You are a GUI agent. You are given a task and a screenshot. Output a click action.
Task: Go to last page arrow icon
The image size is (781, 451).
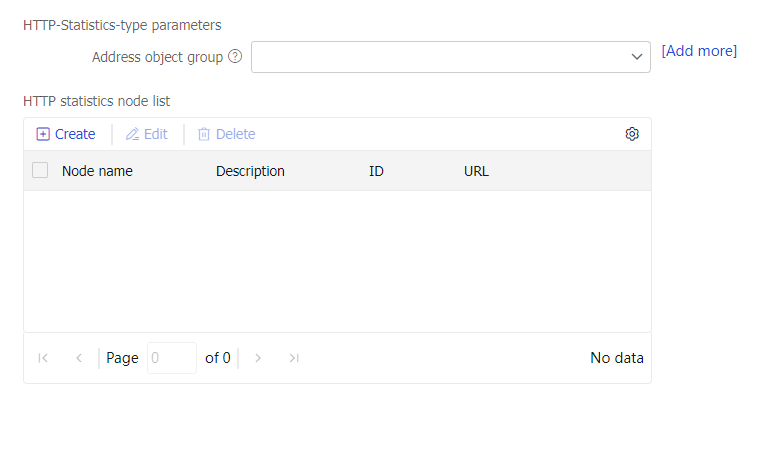click(x=294, y=358)
